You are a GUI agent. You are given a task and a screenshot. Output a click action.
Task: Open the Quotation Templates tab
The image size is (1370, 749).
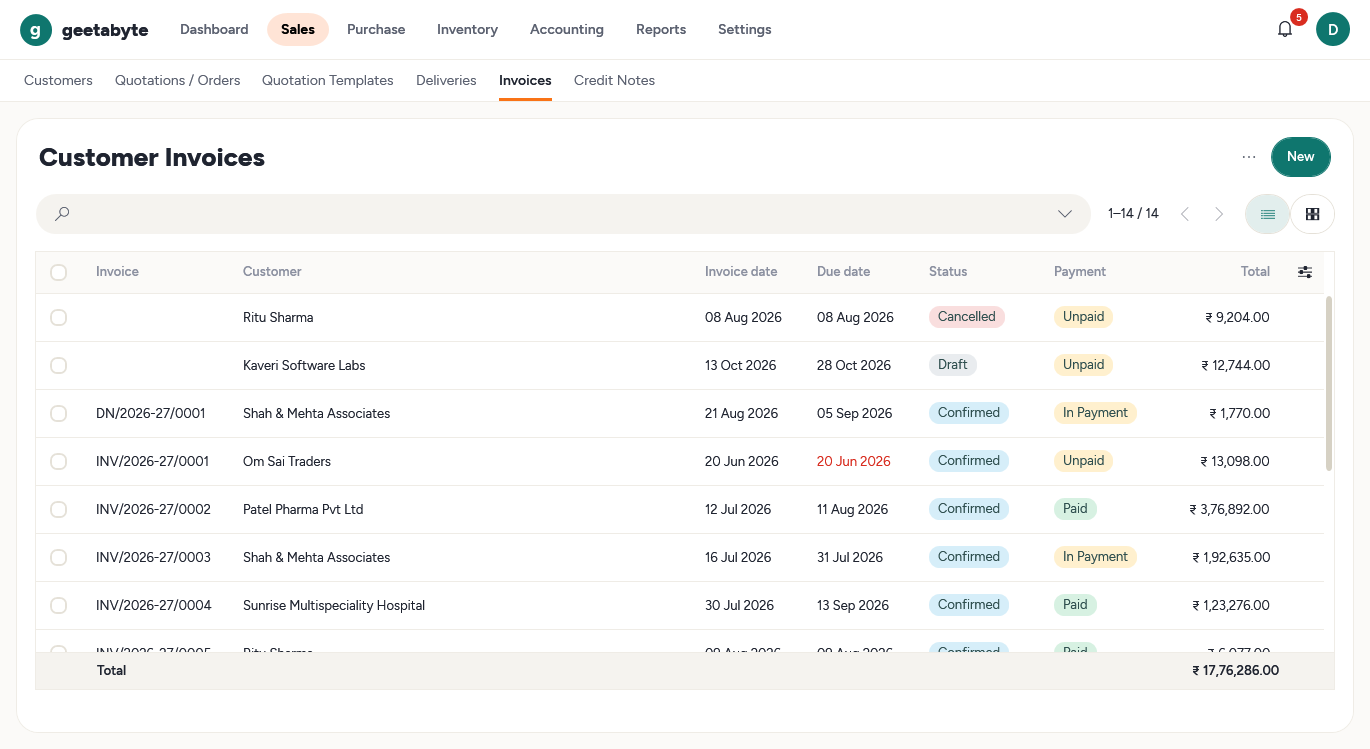(328, 81)
